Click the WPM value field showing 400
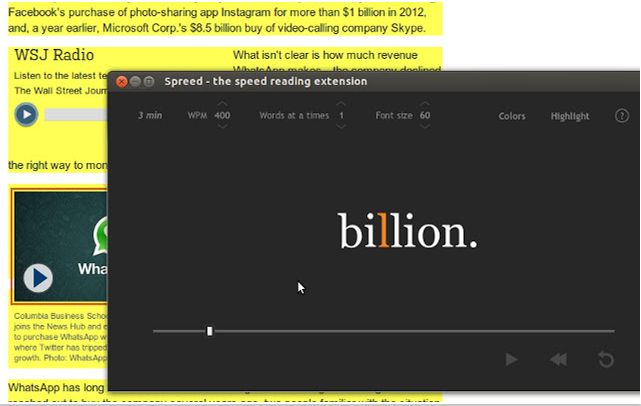The image size is (641, 406). click(x=222, y=116)
